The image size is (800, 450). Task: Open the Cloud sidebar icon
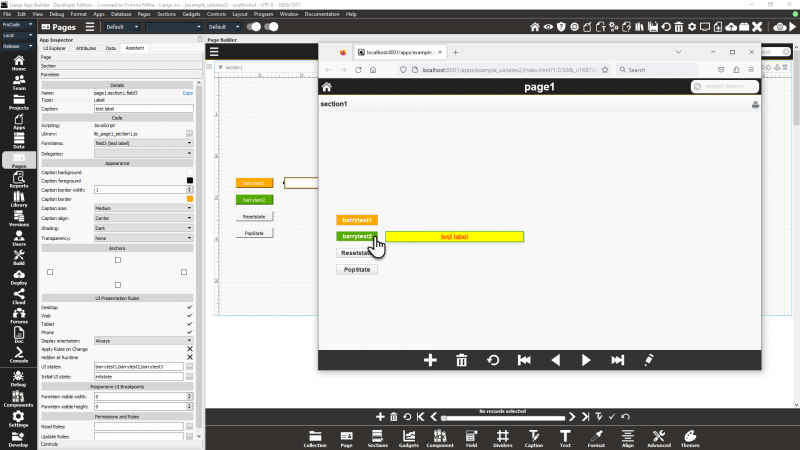click(x=19, y=296)
